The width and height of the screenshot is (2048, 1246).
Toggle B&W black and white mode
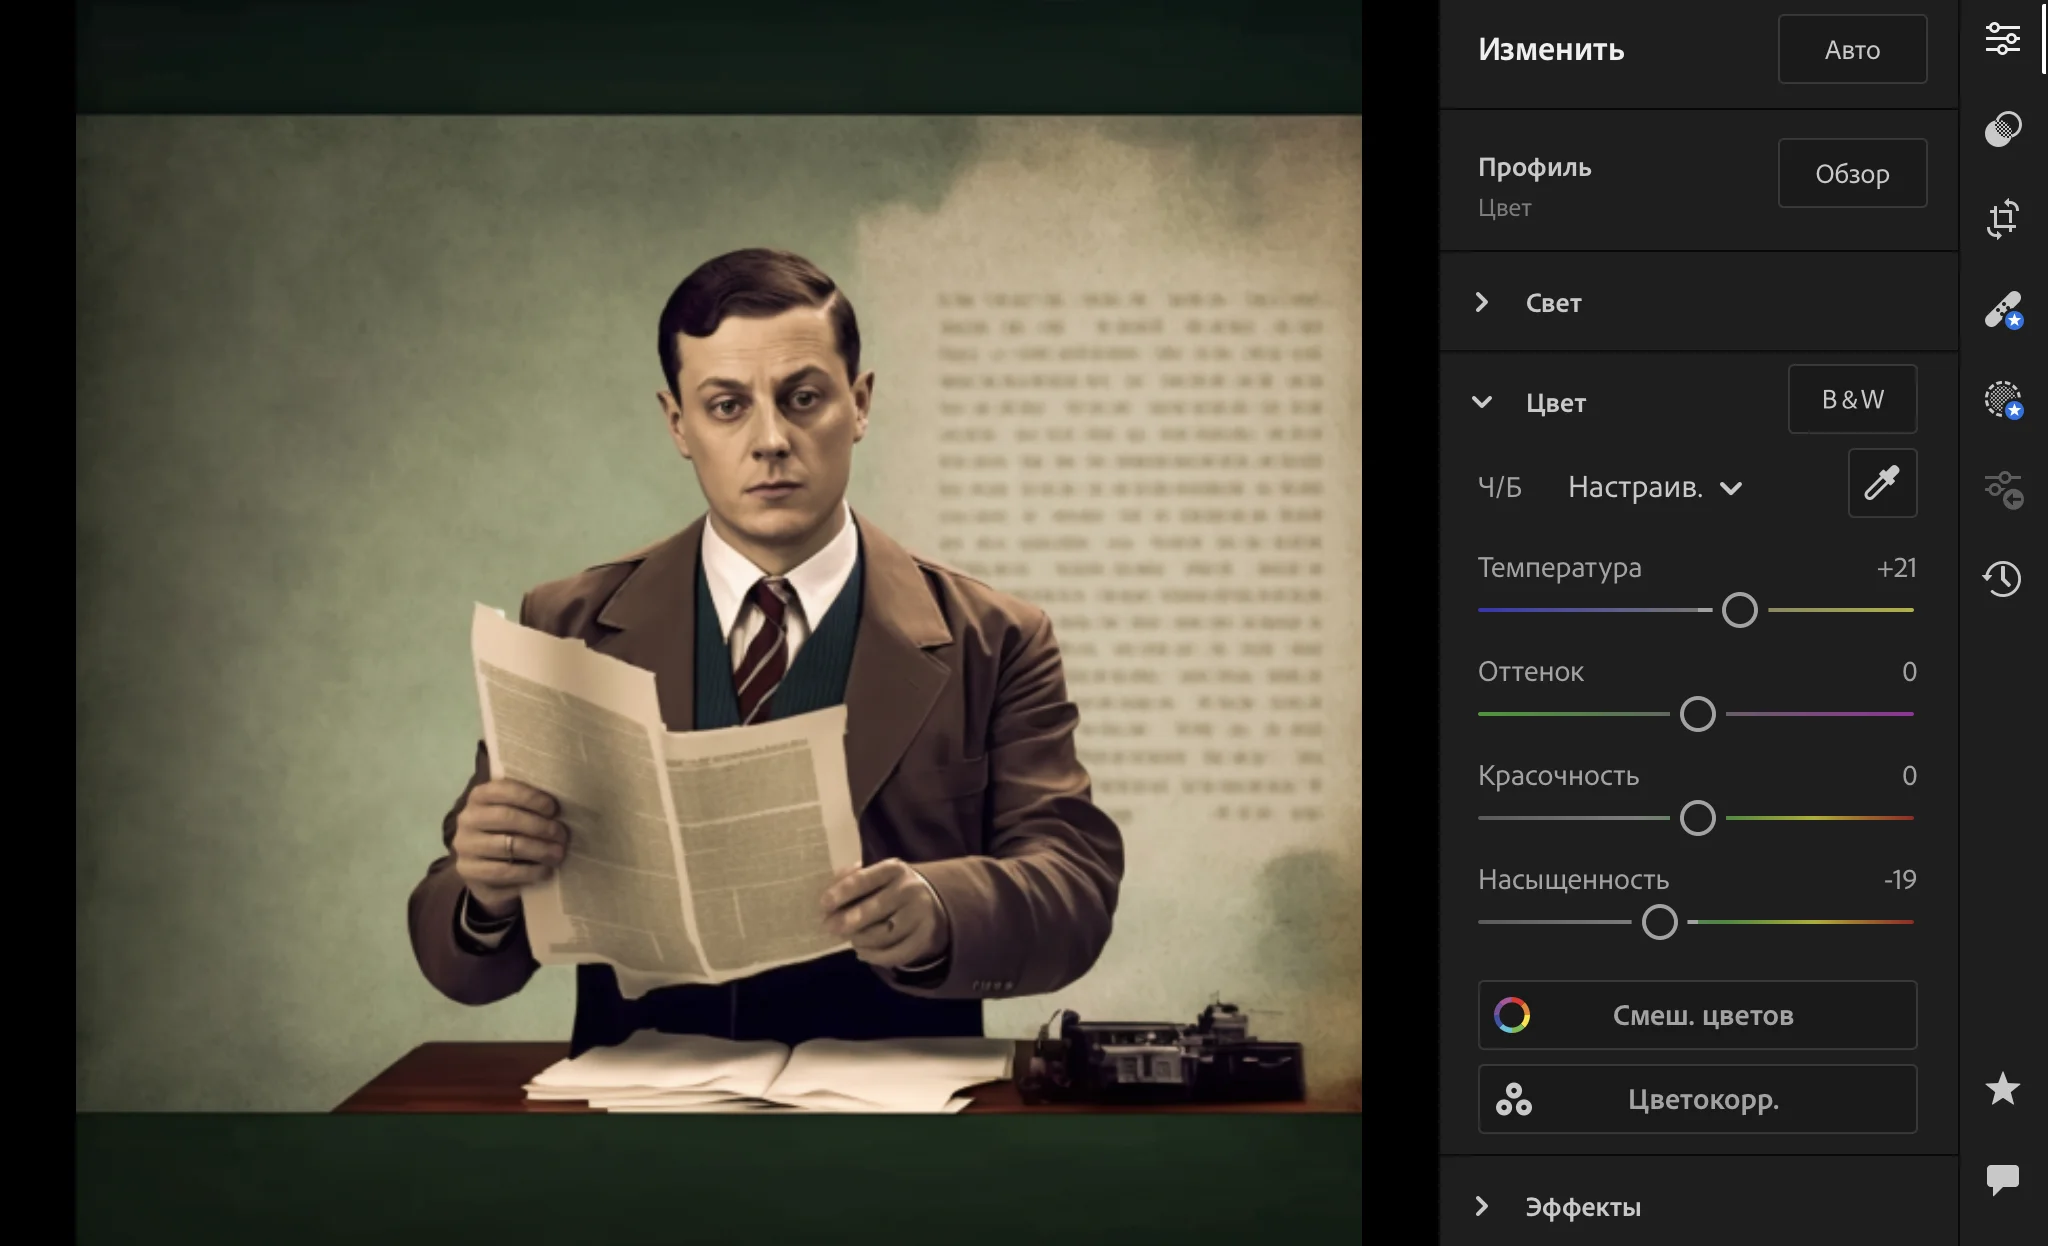[1852, 400]
